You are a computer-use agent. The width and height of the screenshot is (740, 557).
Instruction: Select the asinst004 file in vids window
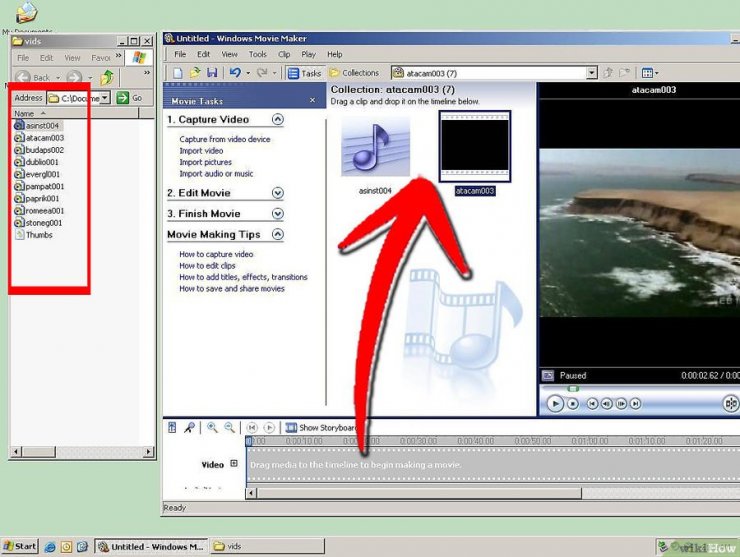pos(38,126)
